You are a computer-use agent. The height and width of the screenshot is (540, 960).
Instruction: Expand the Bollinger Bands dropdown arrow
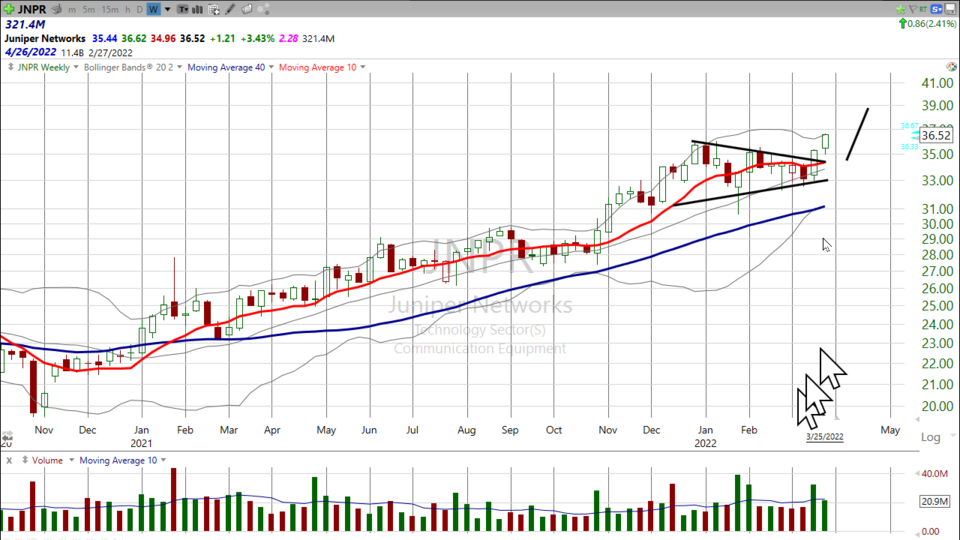point(179,67)
